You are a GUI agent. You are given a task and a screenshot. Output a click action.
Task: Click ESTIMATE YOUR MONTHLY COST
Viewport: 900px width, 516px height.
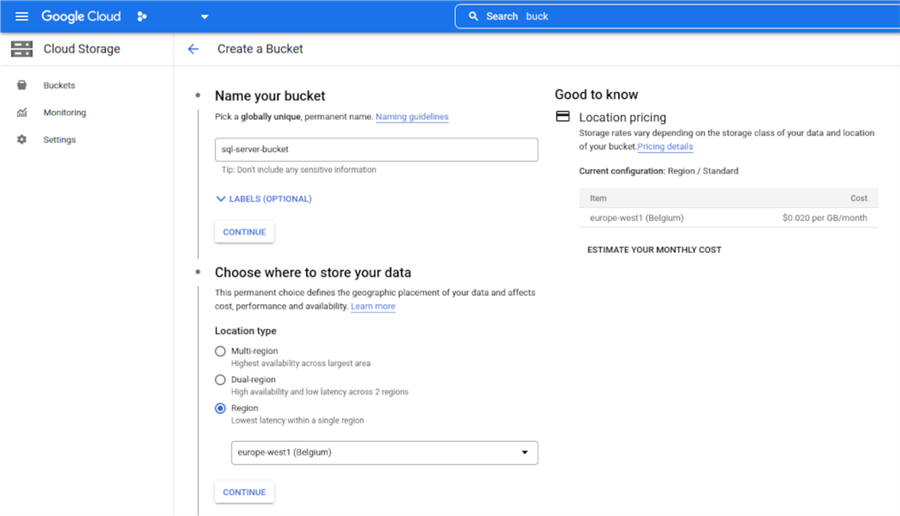pyautogui.click(x=654, y=250)
